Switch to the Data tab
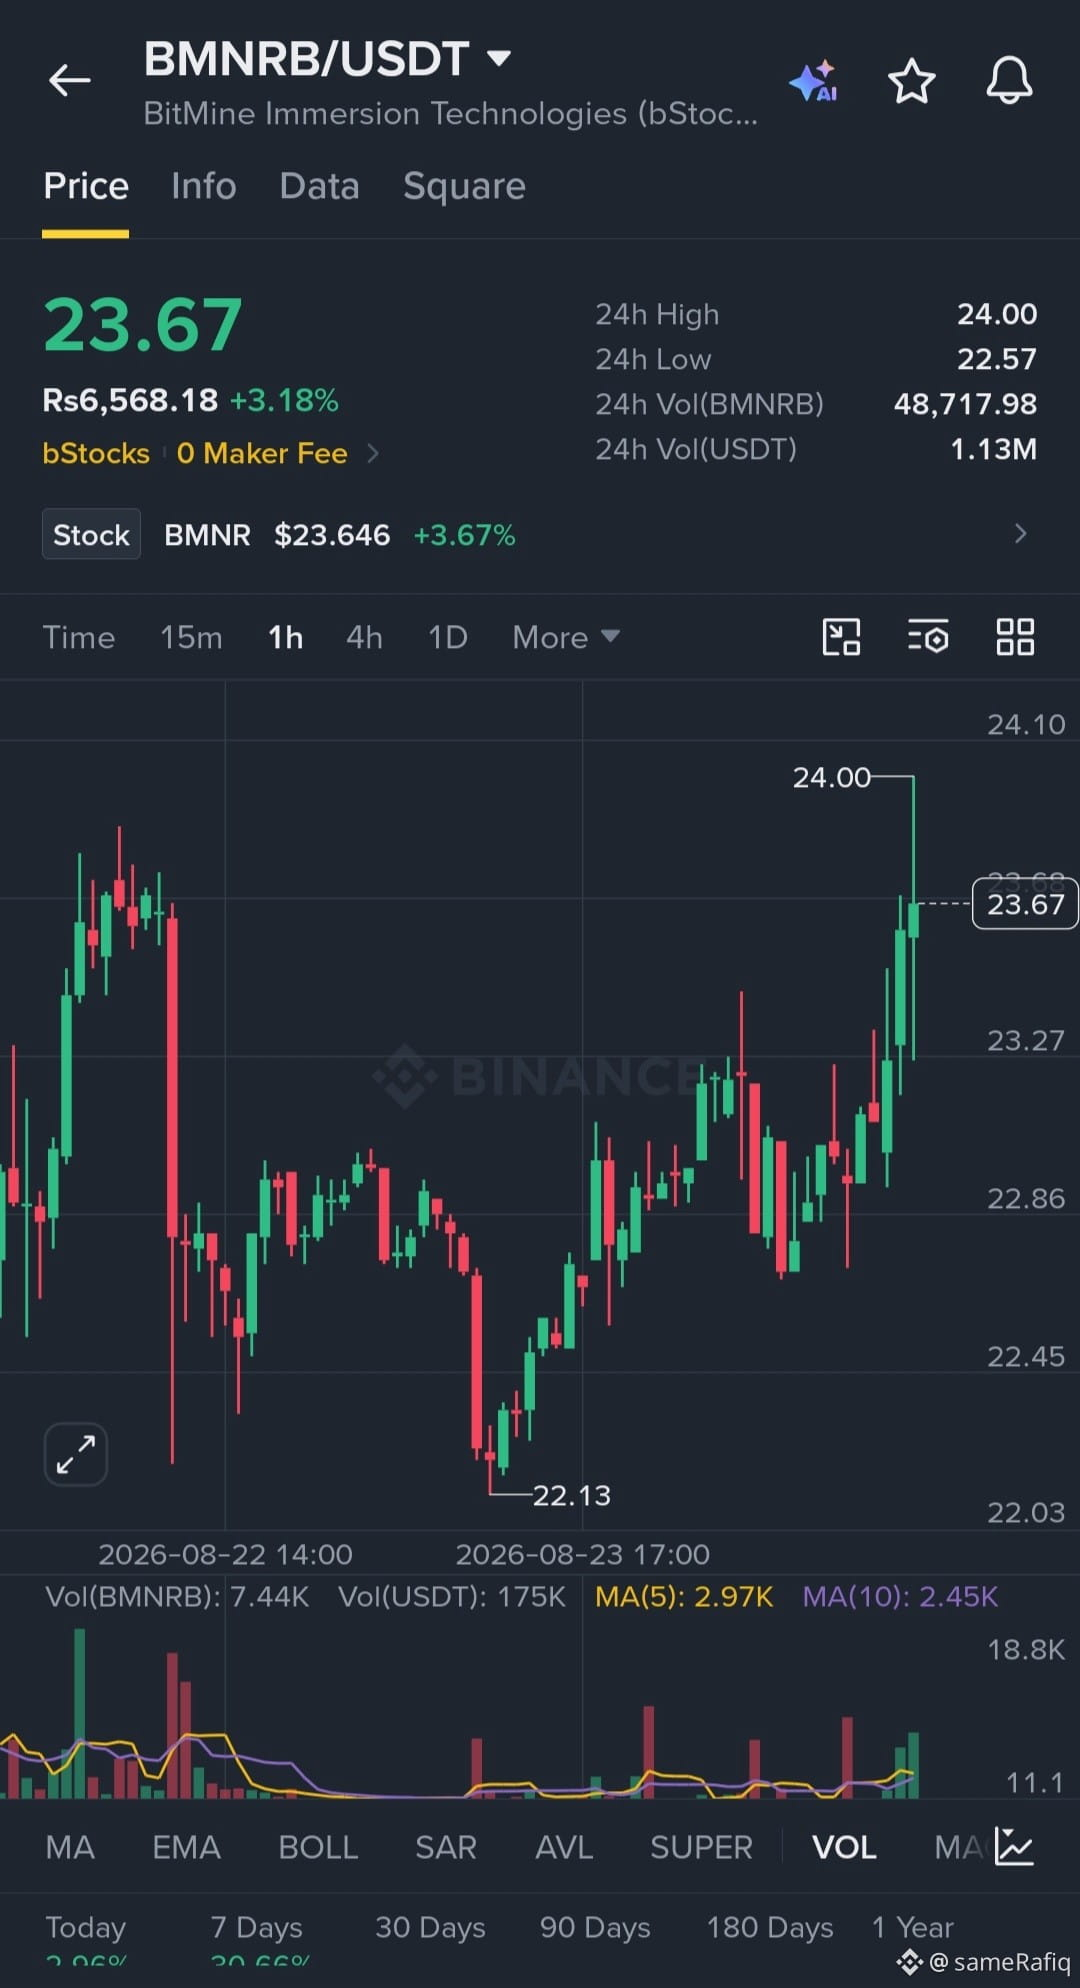The height and width of the screenshot is (1988, 1080). pyautogui.click(x=319, y=186)
